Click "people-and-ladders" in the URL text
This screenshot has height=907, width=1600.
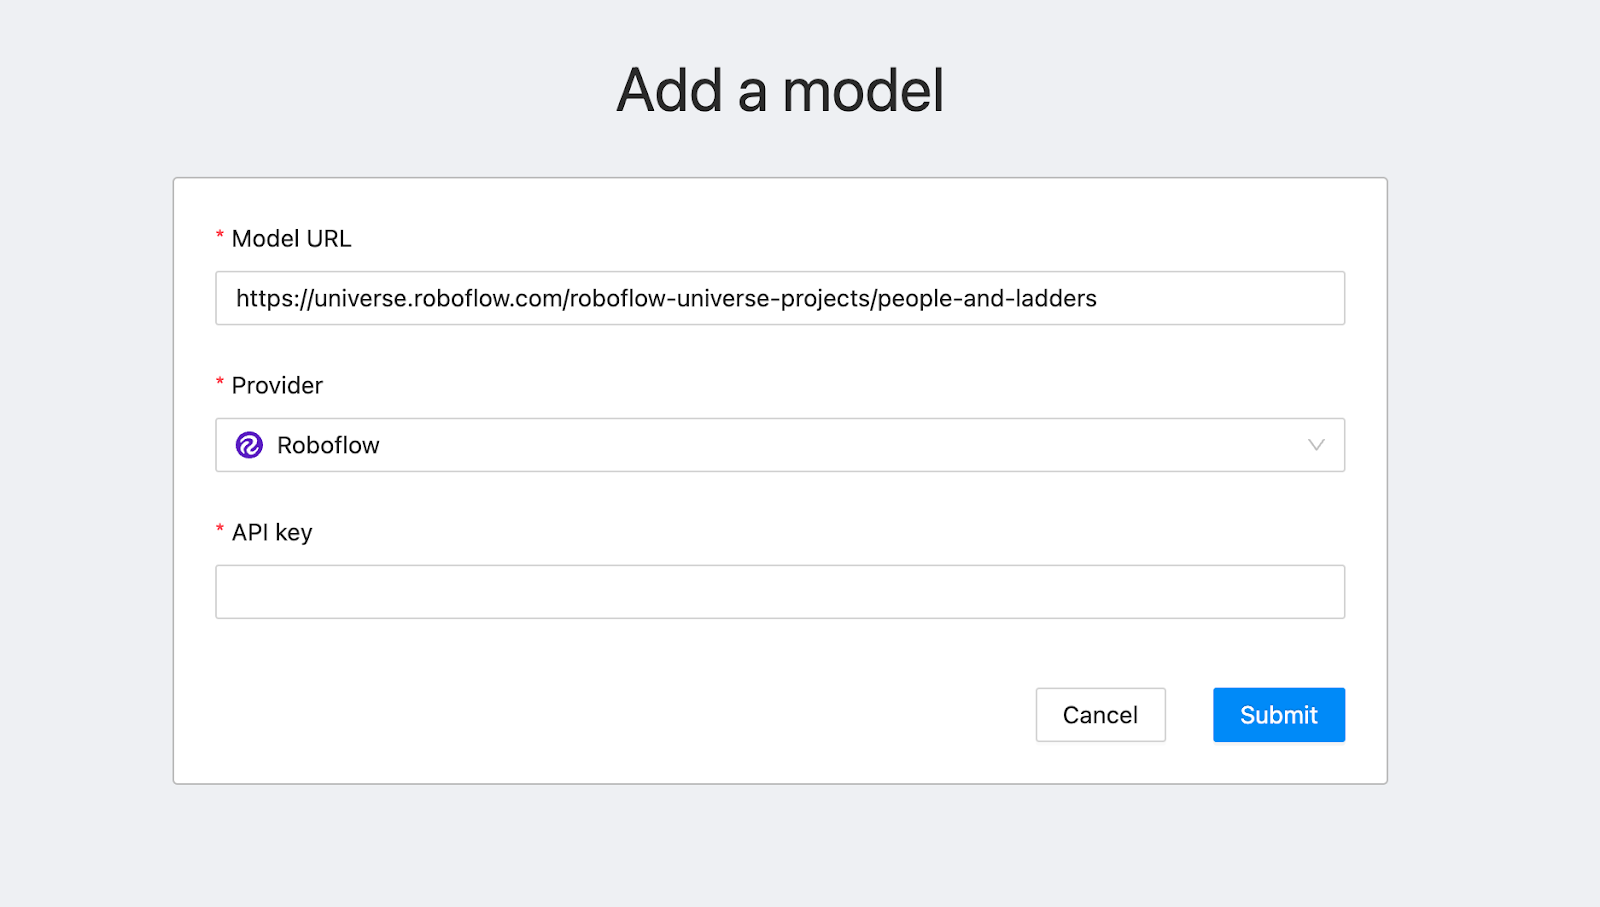[x=987, y=298]
